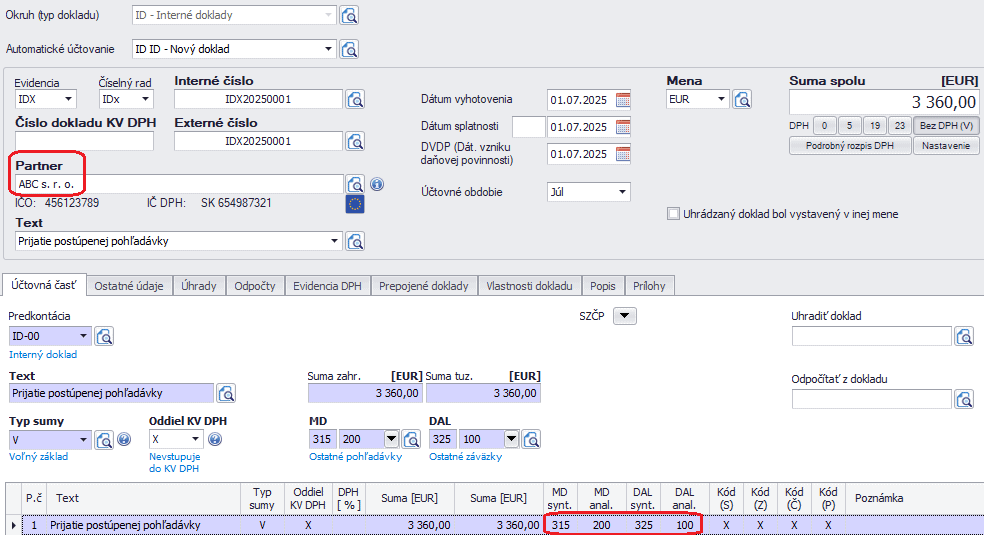Click the blue info icon next to Partner
This screenshot has width=984, height=535.
coord(377,184)
